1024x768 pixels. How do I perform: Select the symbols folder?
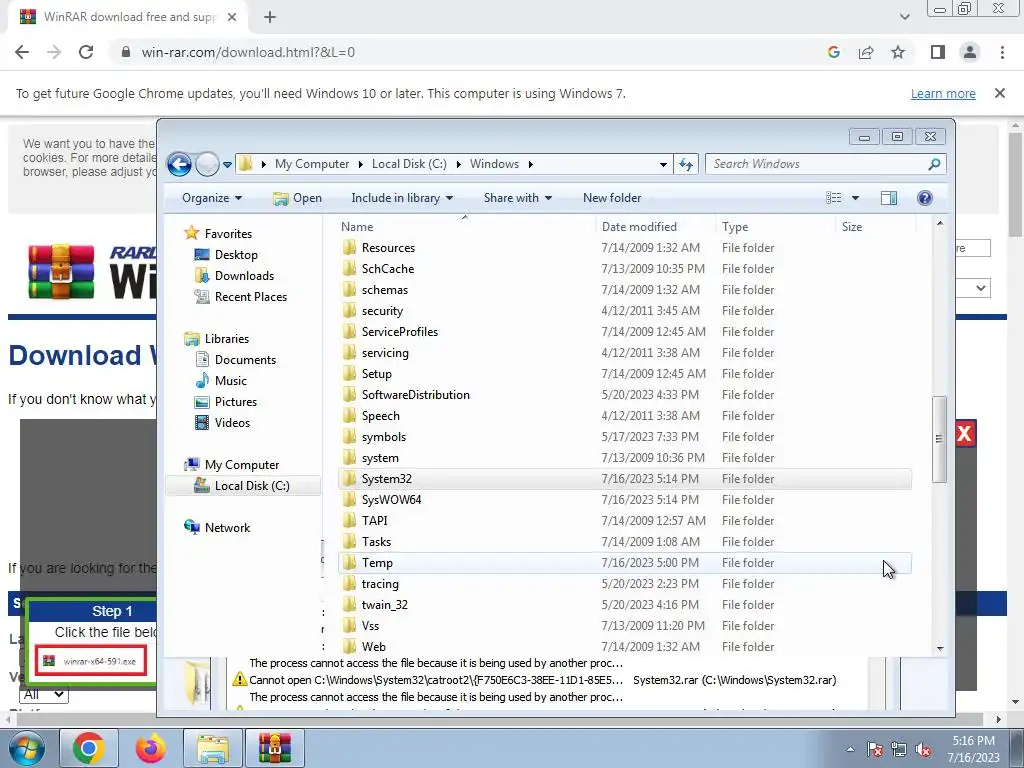[x=625, y=437]
